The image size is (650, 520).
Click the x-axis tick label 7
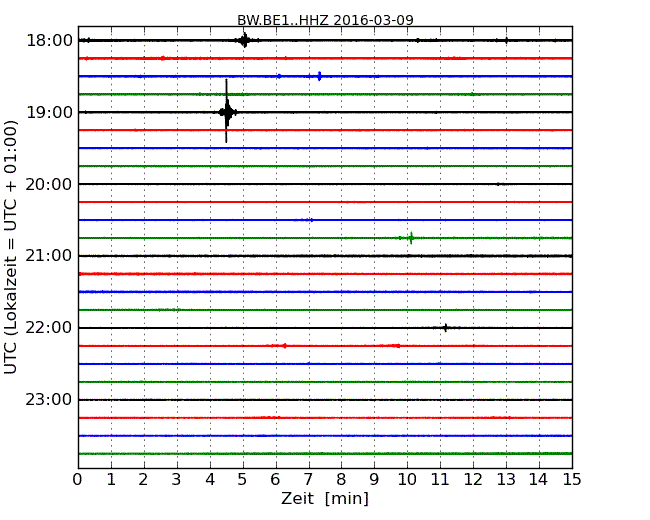pos(308,479)
